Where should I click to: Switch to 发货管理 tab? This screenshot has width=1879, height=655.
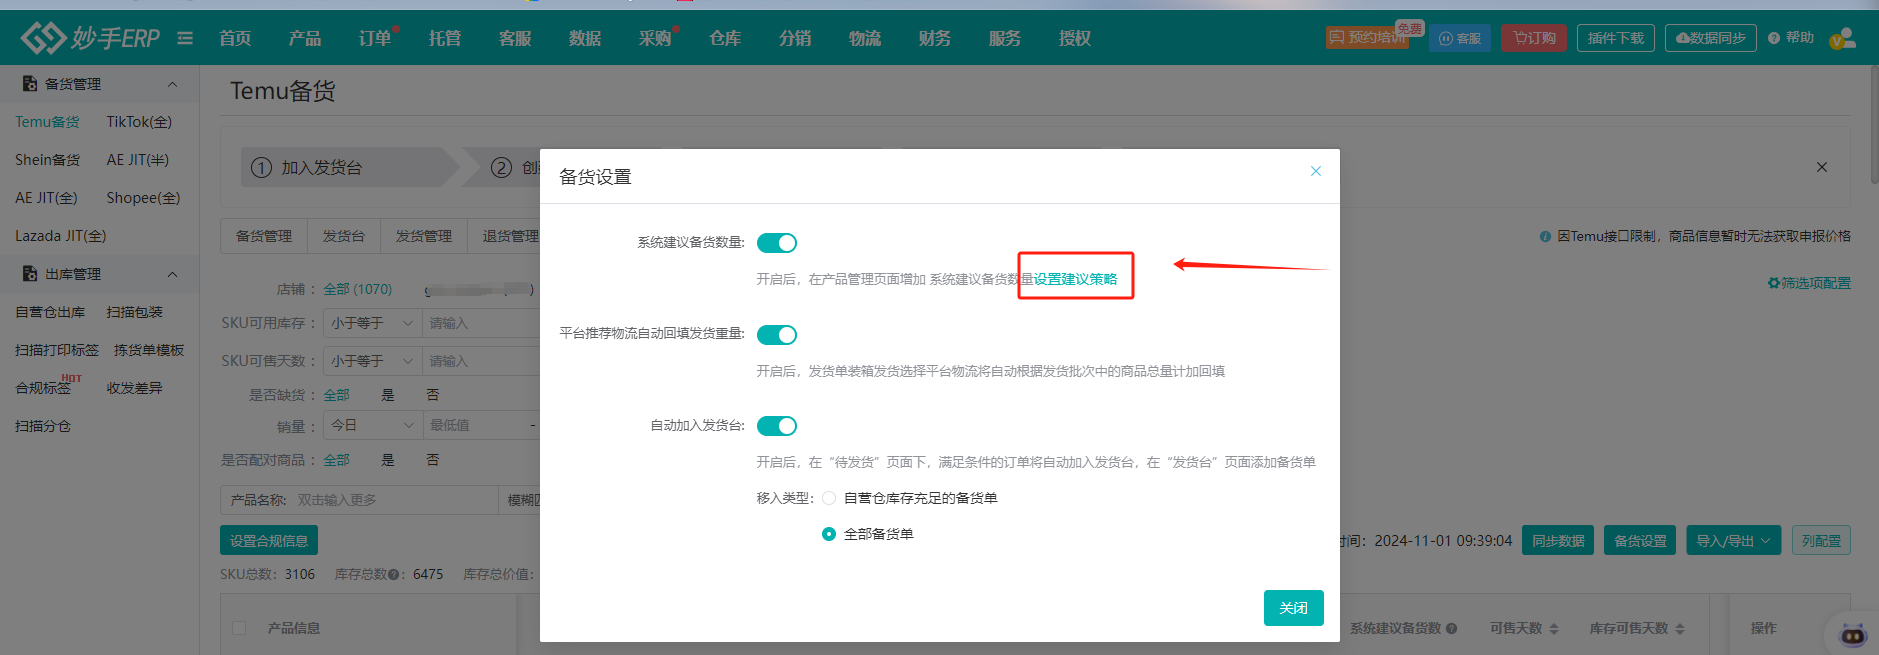(424, 236)
